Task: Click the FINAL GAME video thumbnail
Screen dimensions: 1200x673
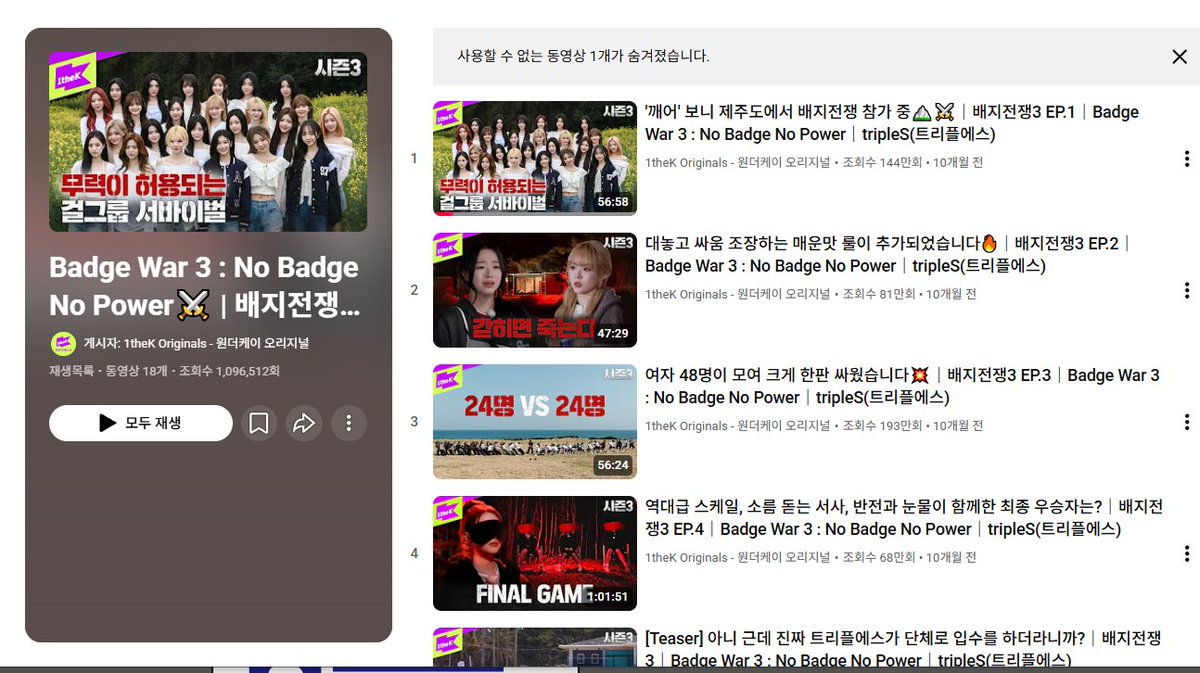Action: pos(534,553)
